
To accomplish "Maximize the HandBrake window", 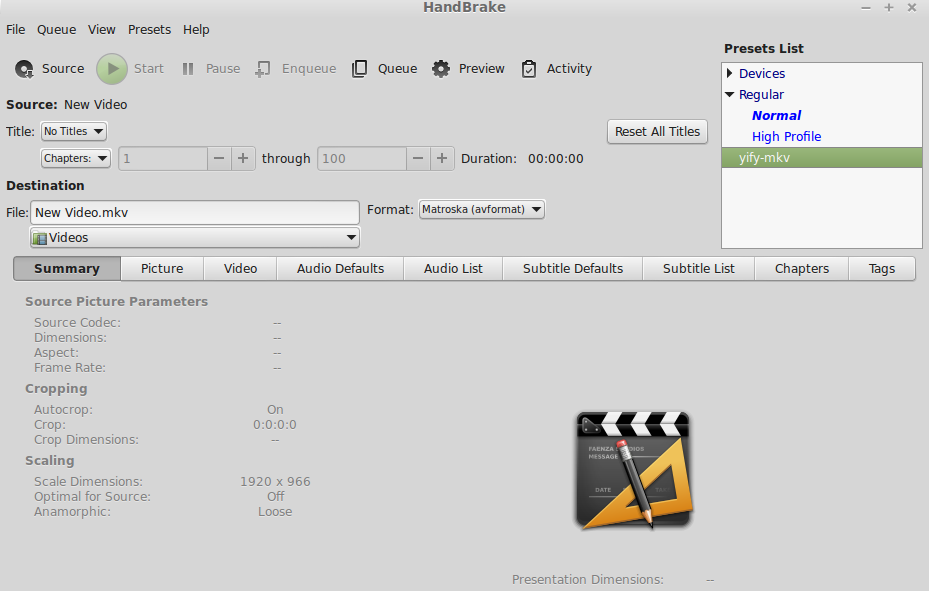I will pyautogui.click(x=889, y=8).
